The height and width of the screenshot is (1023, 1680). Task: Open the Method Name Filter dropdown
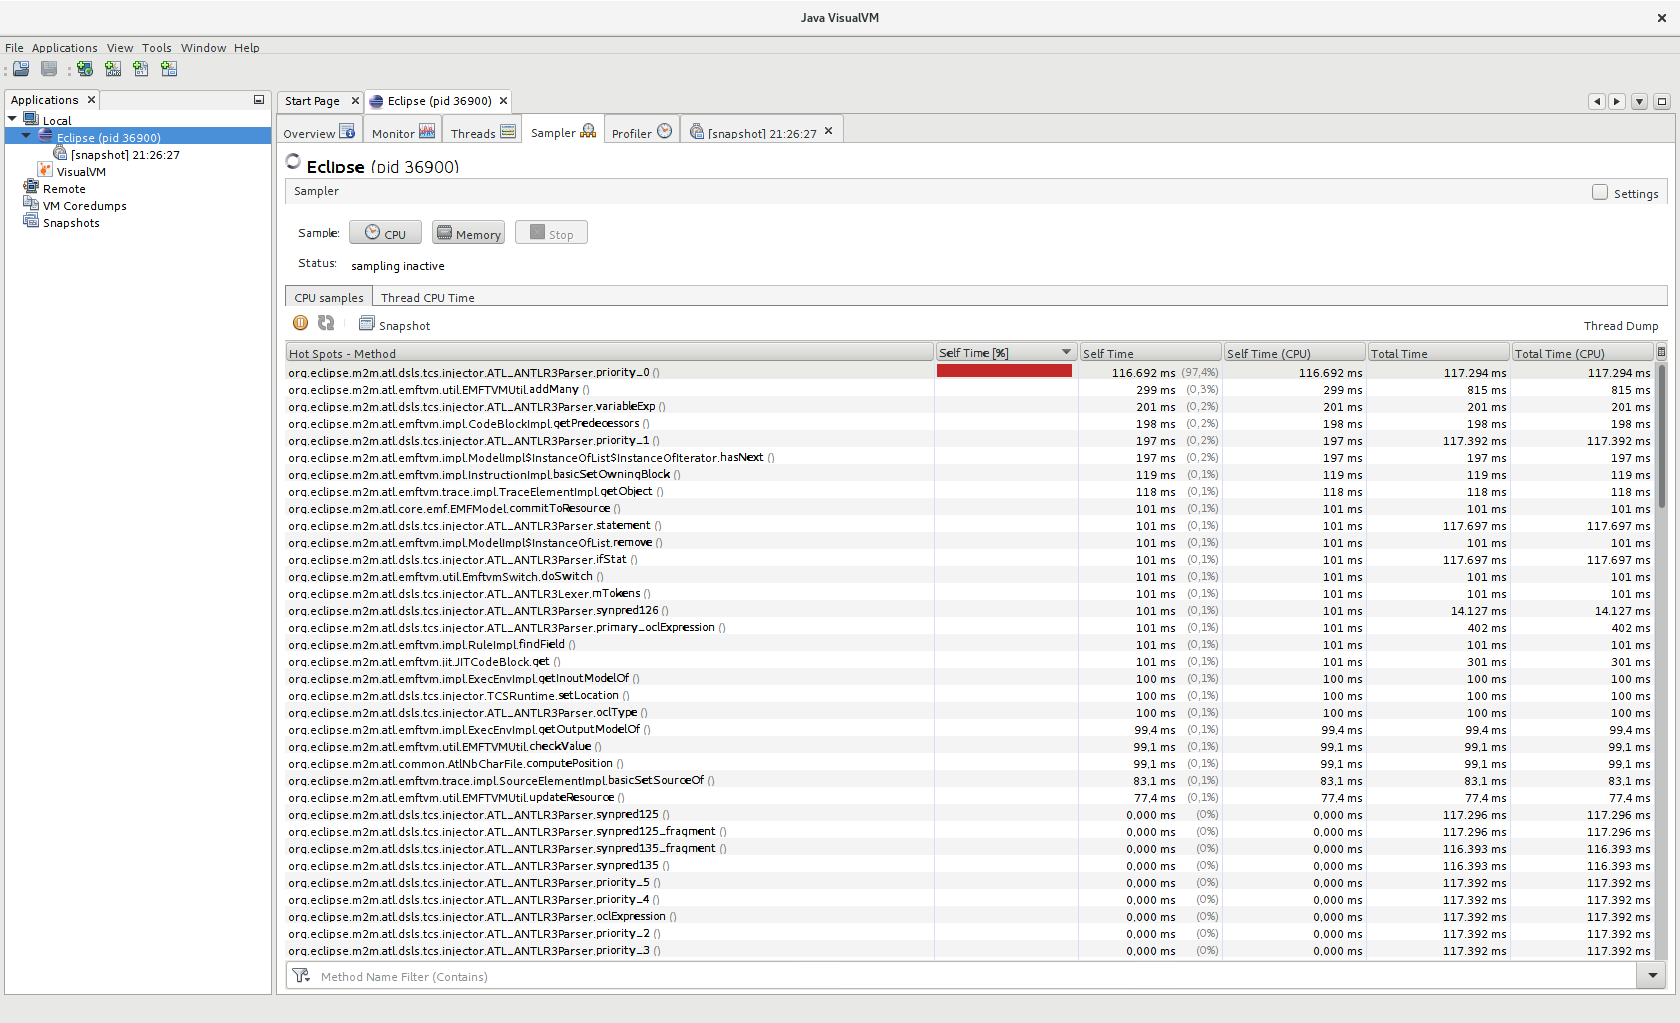coord(1651,976)
